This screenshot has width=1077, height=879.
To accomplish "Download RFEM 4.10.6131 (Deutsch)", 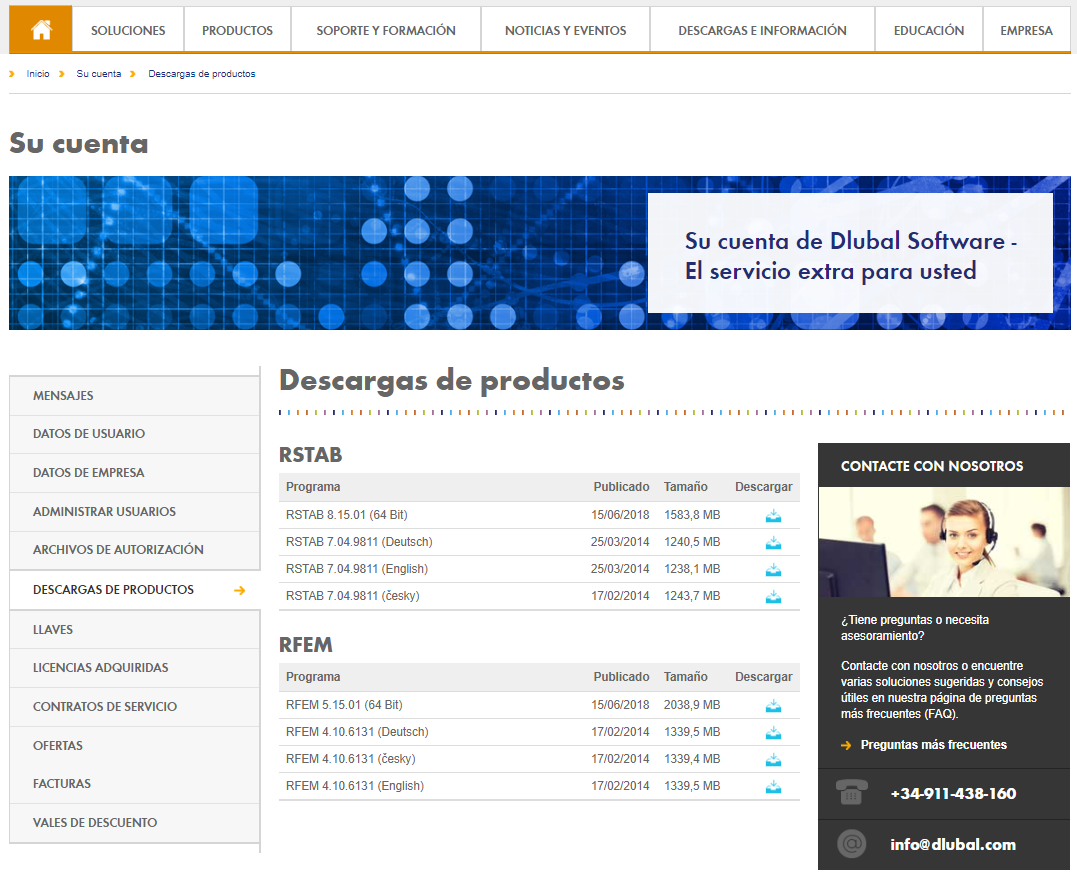I will pyautogui.click(x=773, y=732).
